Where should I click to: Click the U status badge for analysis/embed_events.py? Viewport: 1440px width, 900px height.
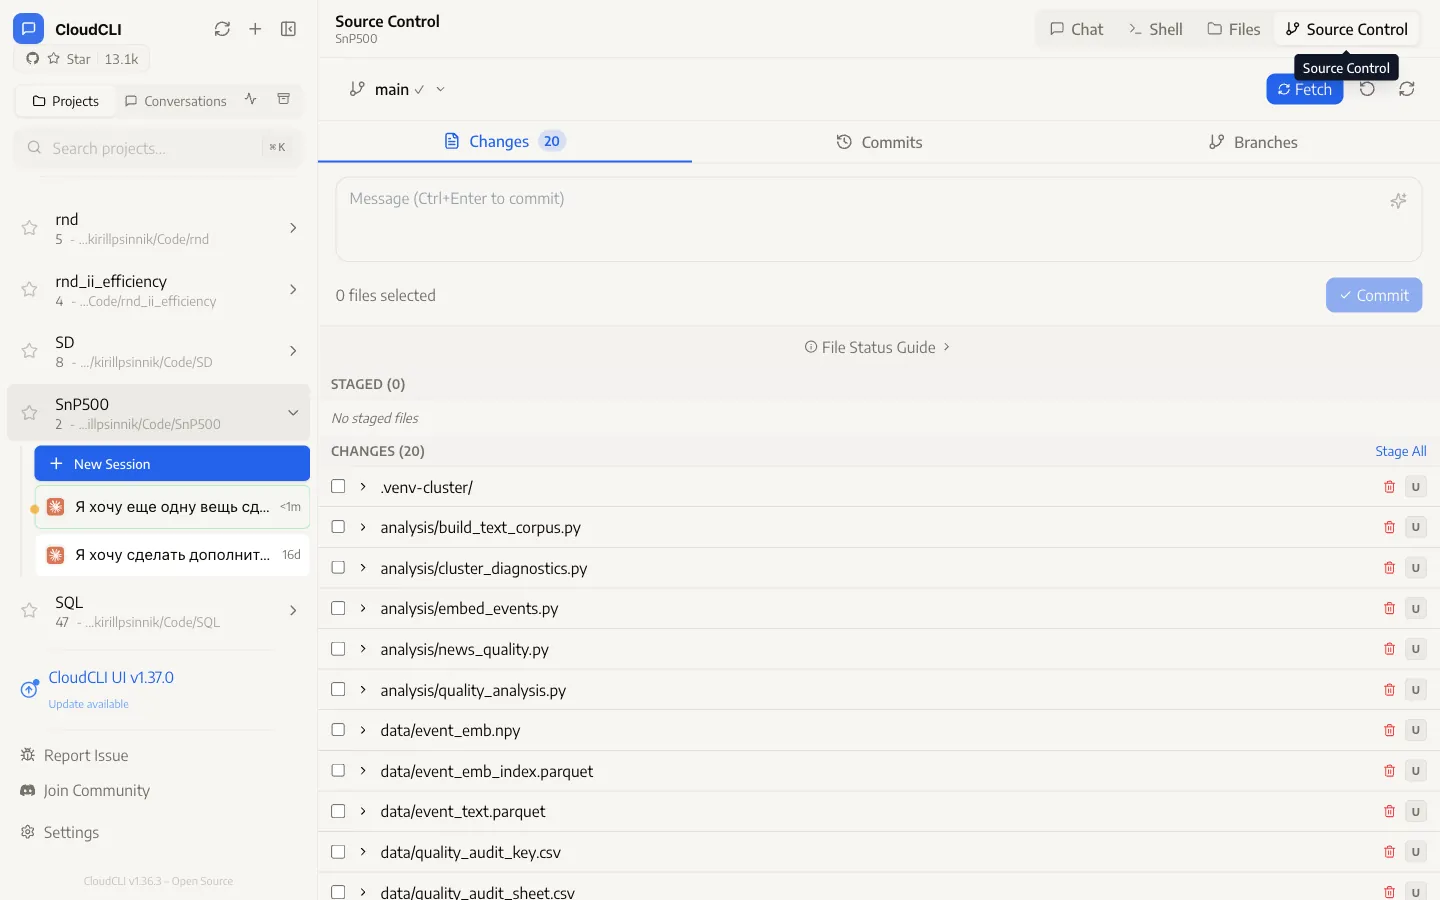click(1415, 608)
